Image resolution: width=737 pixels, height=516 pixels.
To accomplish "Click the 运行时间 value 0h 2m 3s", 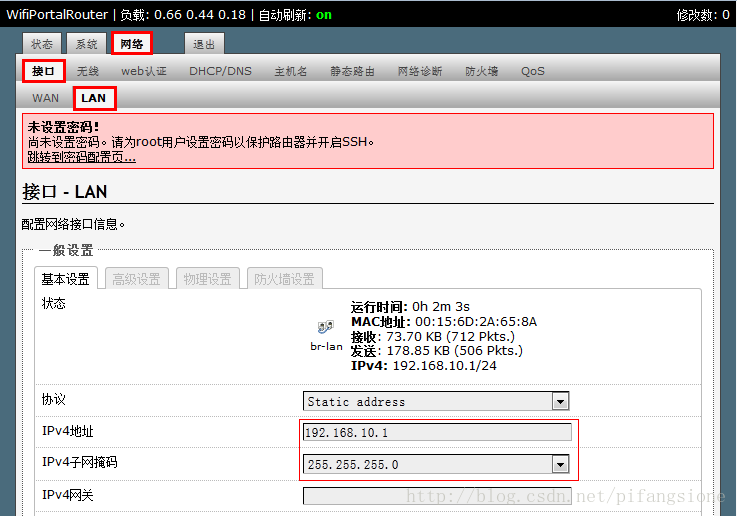I will tap(441, 307).
